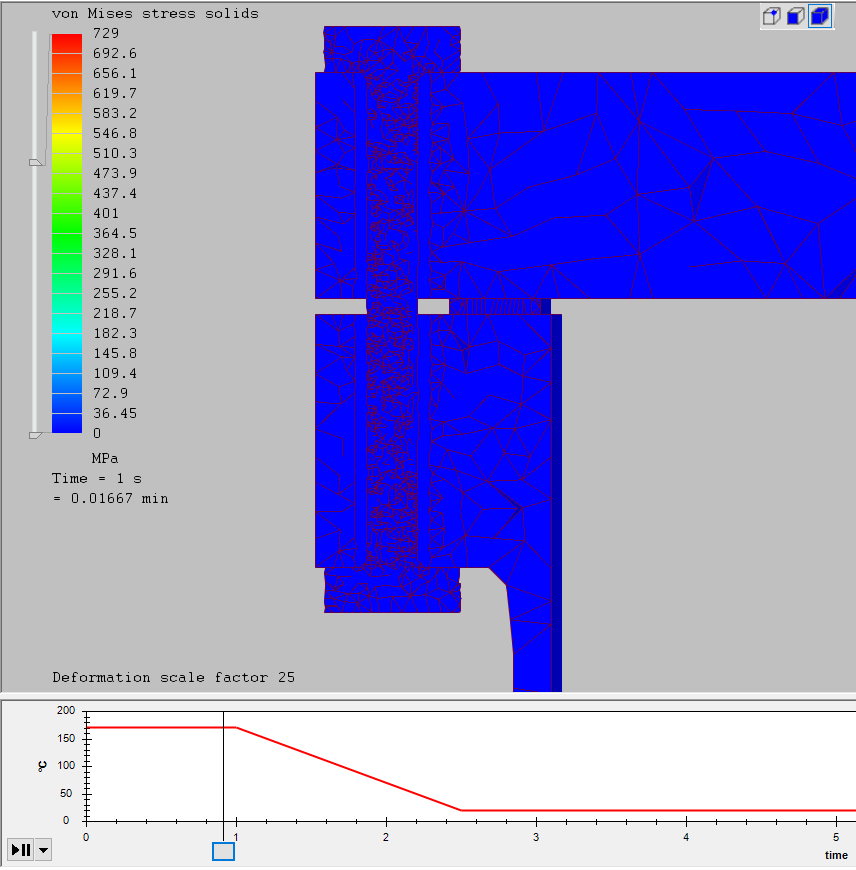The image size is (856, 870).
Task: Open the dropdown arrow beside the play button
Action: [x=43, y=849]
